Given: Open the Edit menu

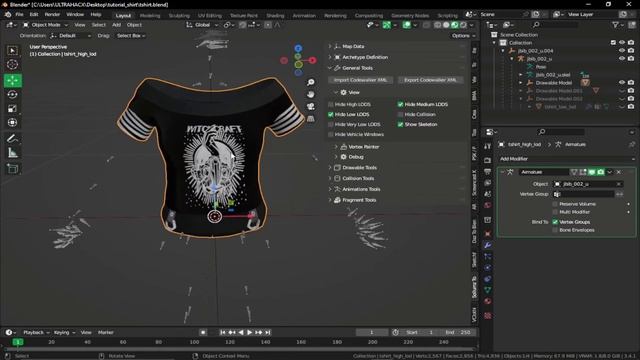Looking at the screenshot, I should (34, 14).
